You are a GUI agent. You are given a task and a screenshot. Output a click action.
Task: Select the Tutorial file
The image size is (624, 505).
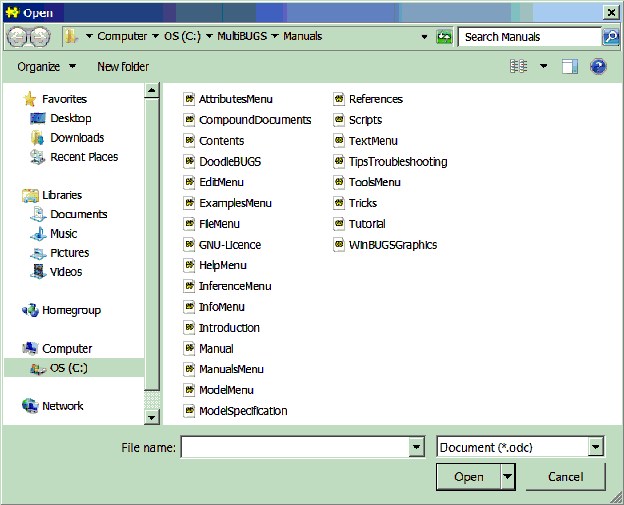click(367, 224)
